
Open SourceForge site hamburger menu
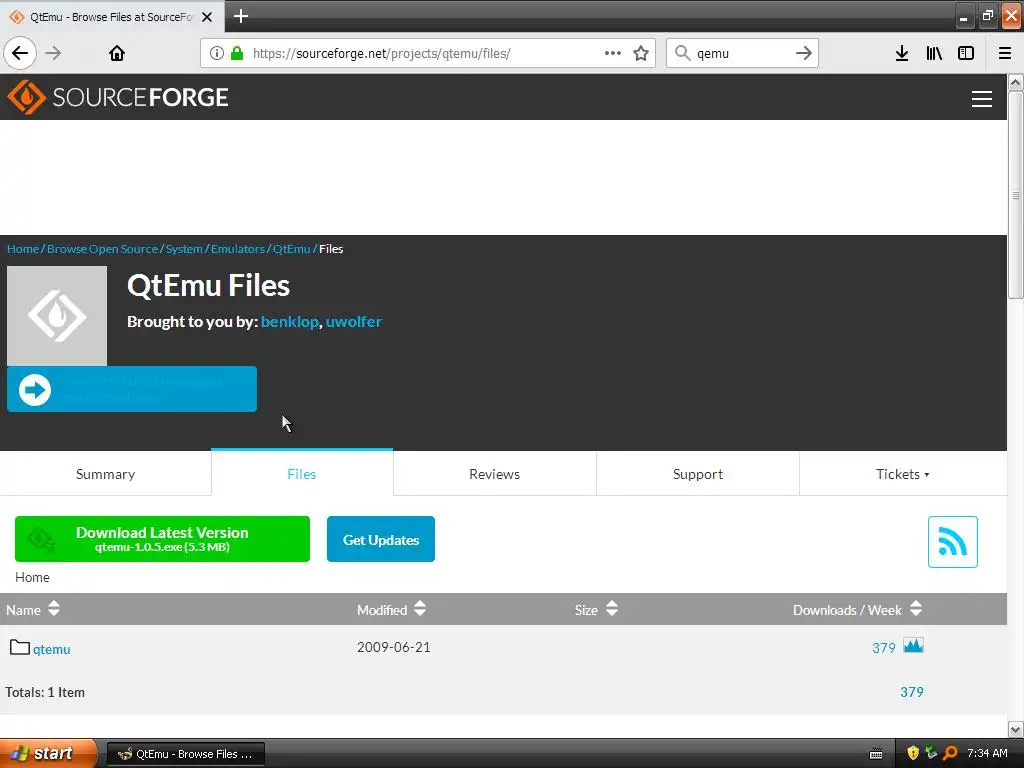[x=982, y=99]
